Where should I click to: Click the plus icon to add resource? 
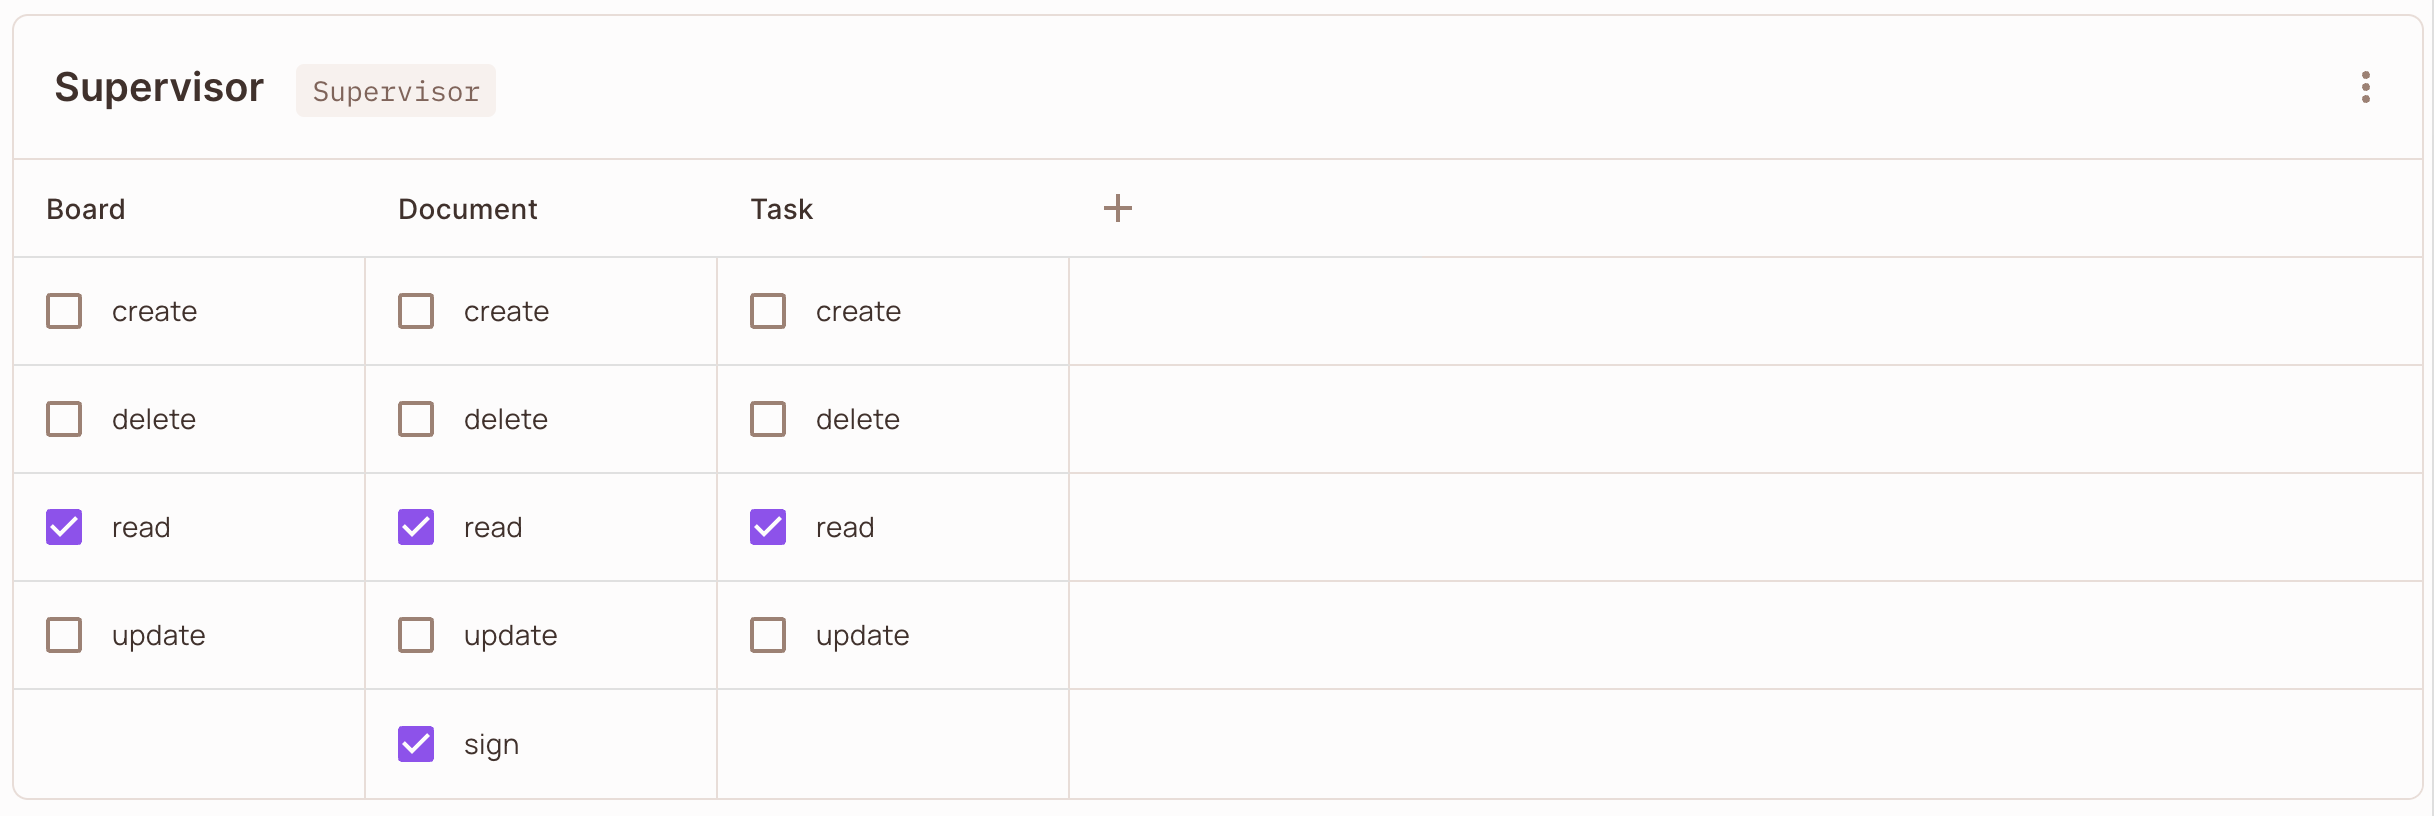click(1117, 208)
